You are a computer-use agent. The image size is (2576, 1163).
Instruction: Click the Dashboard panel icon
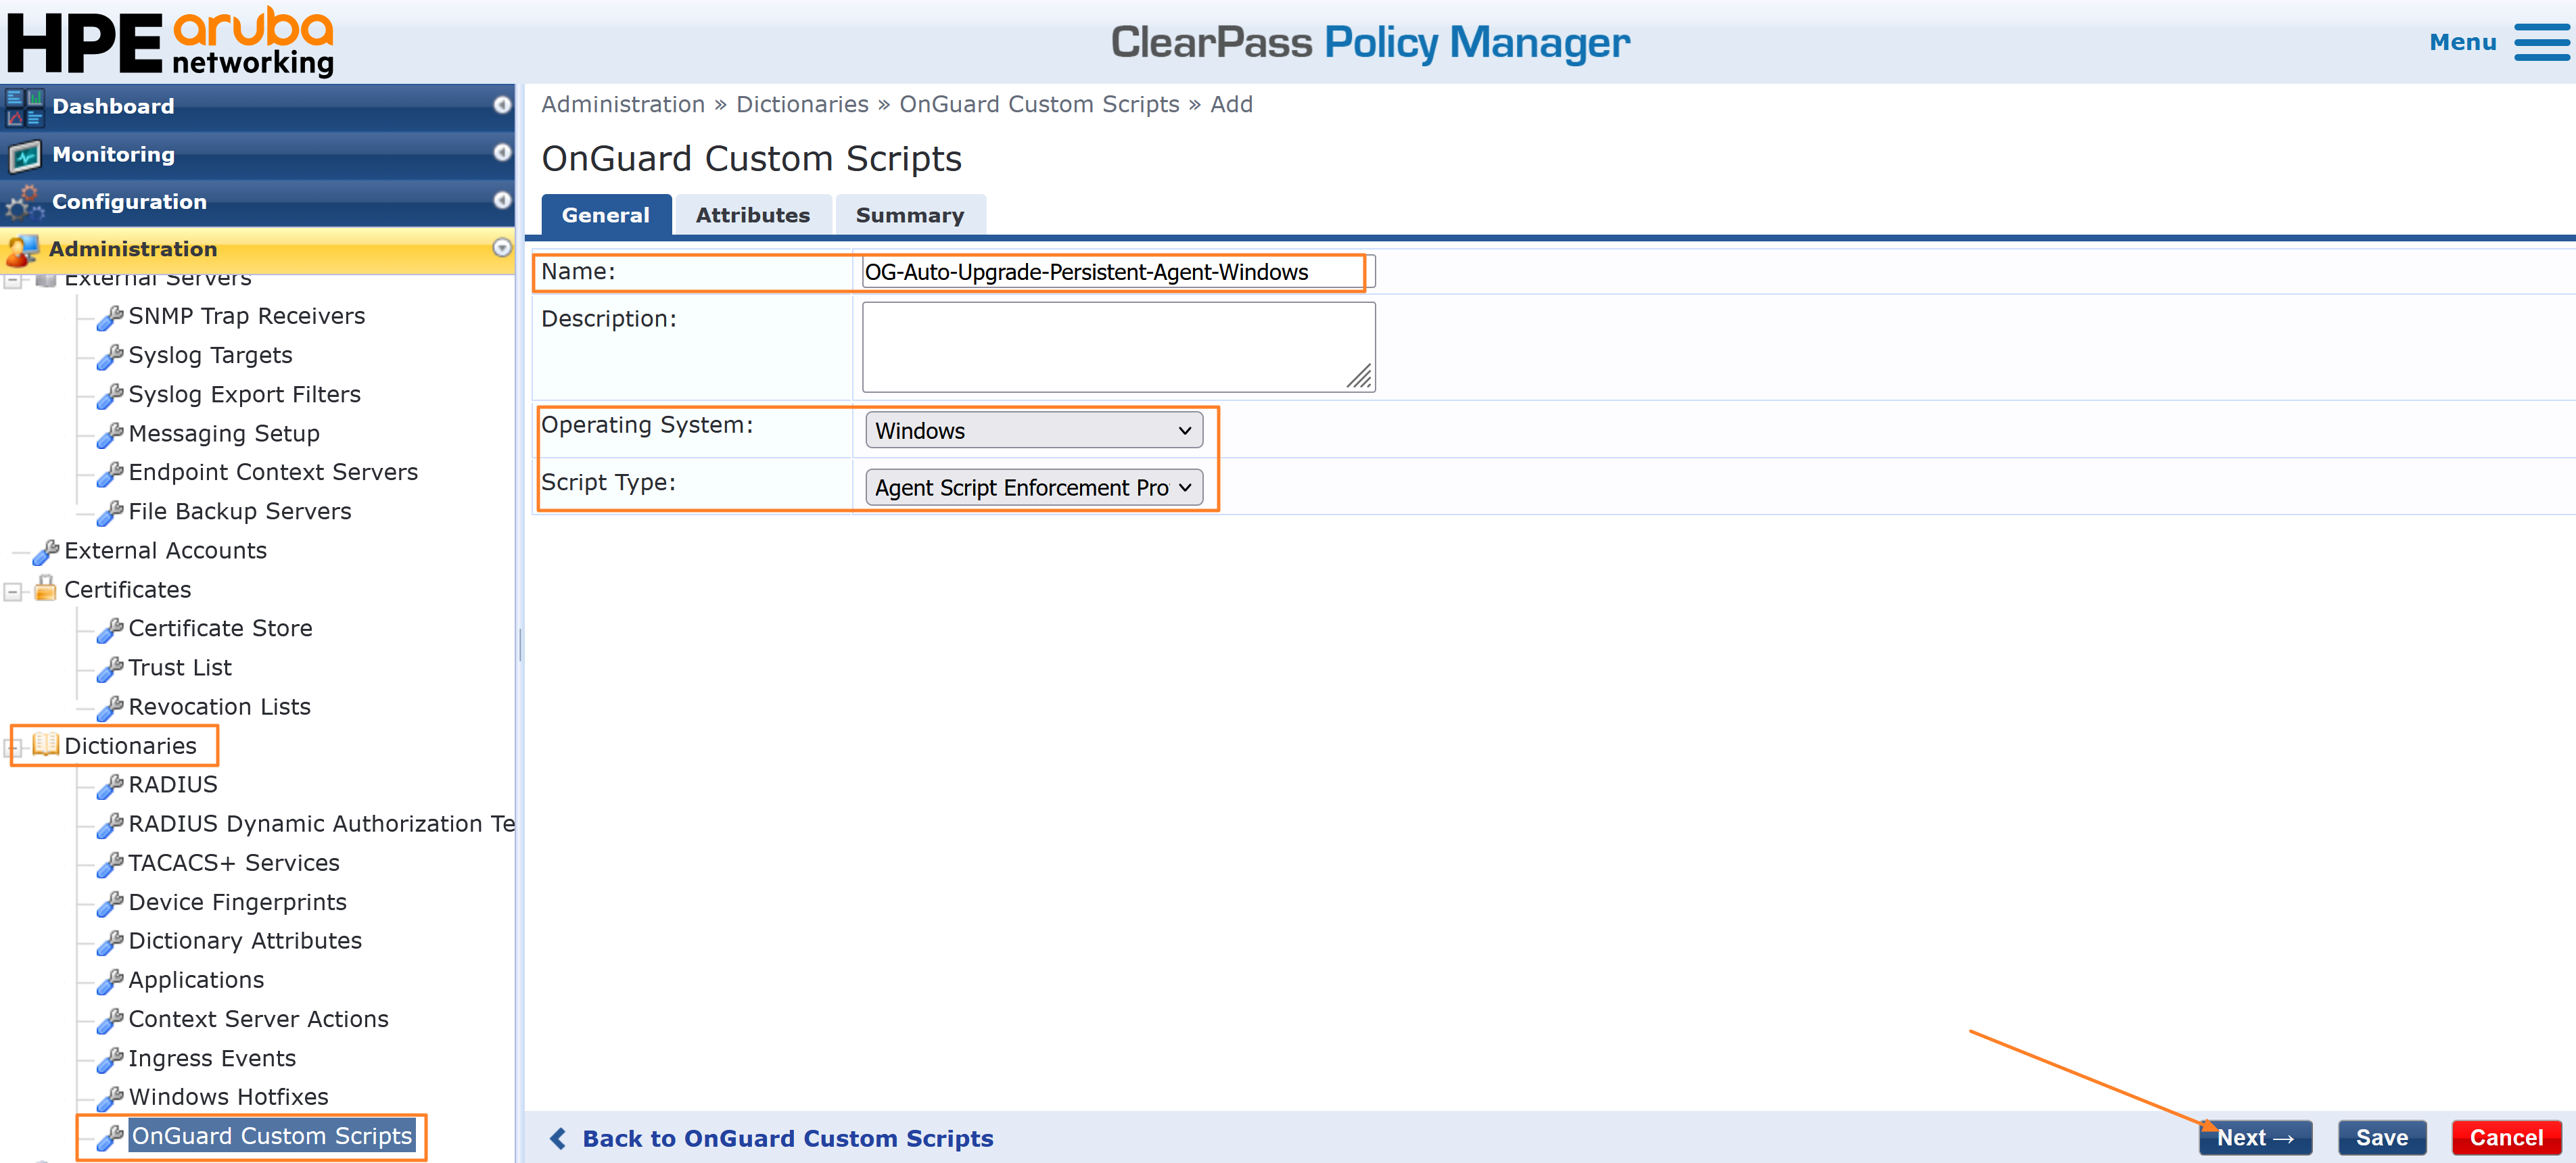(x=24, y=107)
